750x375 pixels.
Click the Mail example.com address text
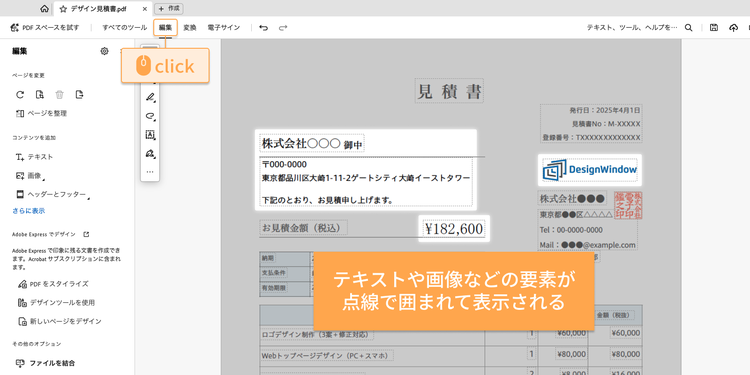(x=587, y=245)
